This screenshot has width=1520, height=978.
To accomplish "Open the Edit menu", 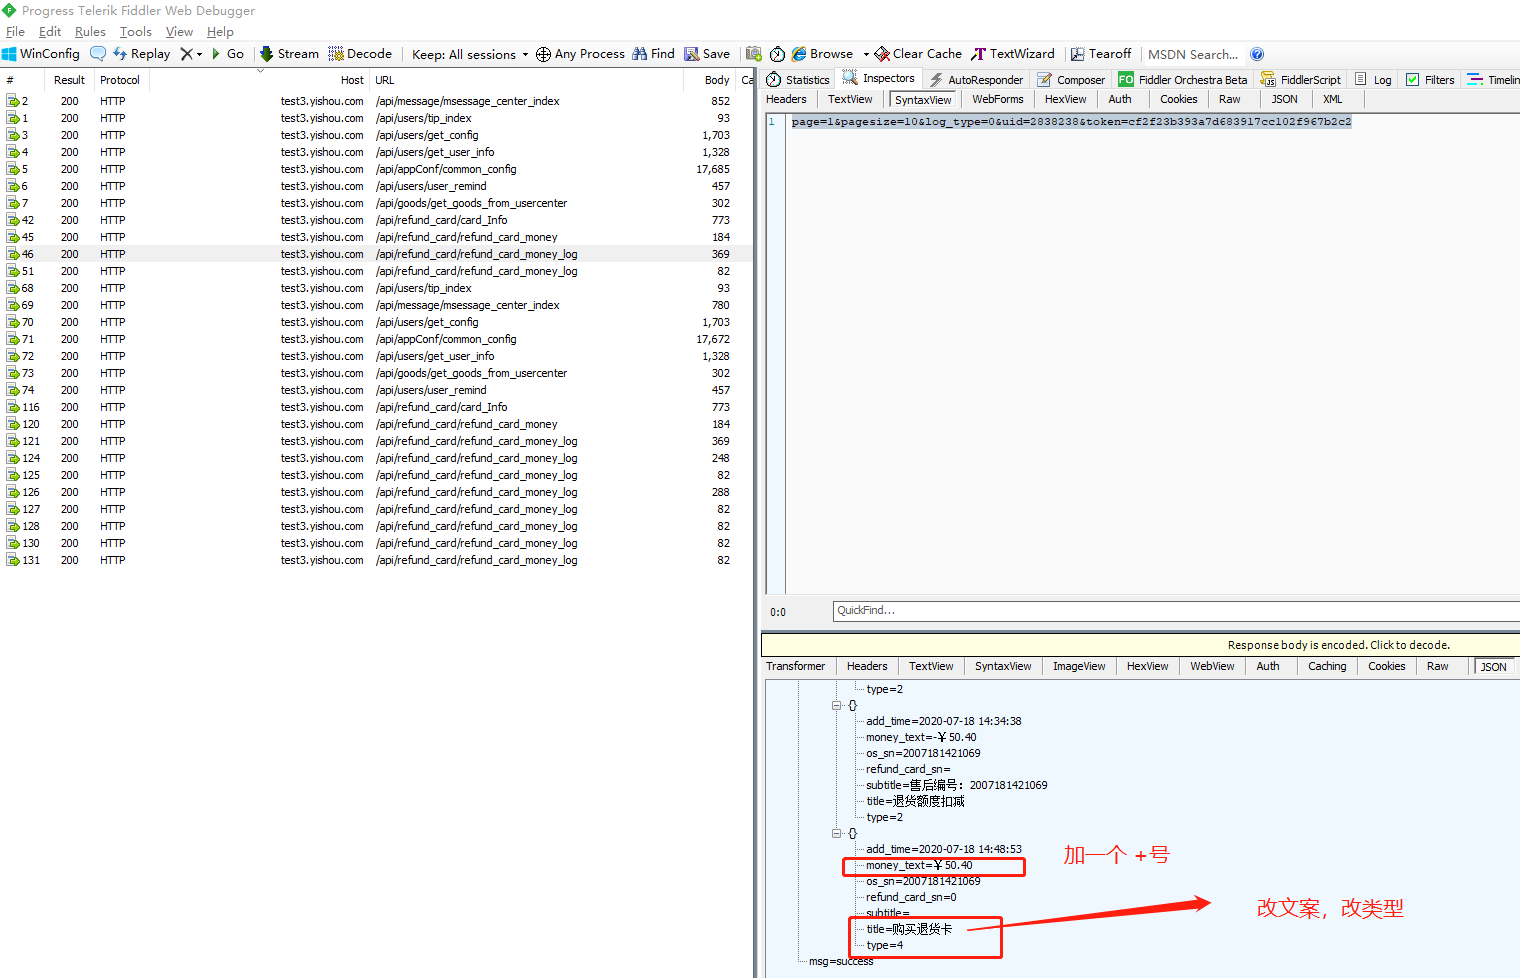I will click(50, 32).
